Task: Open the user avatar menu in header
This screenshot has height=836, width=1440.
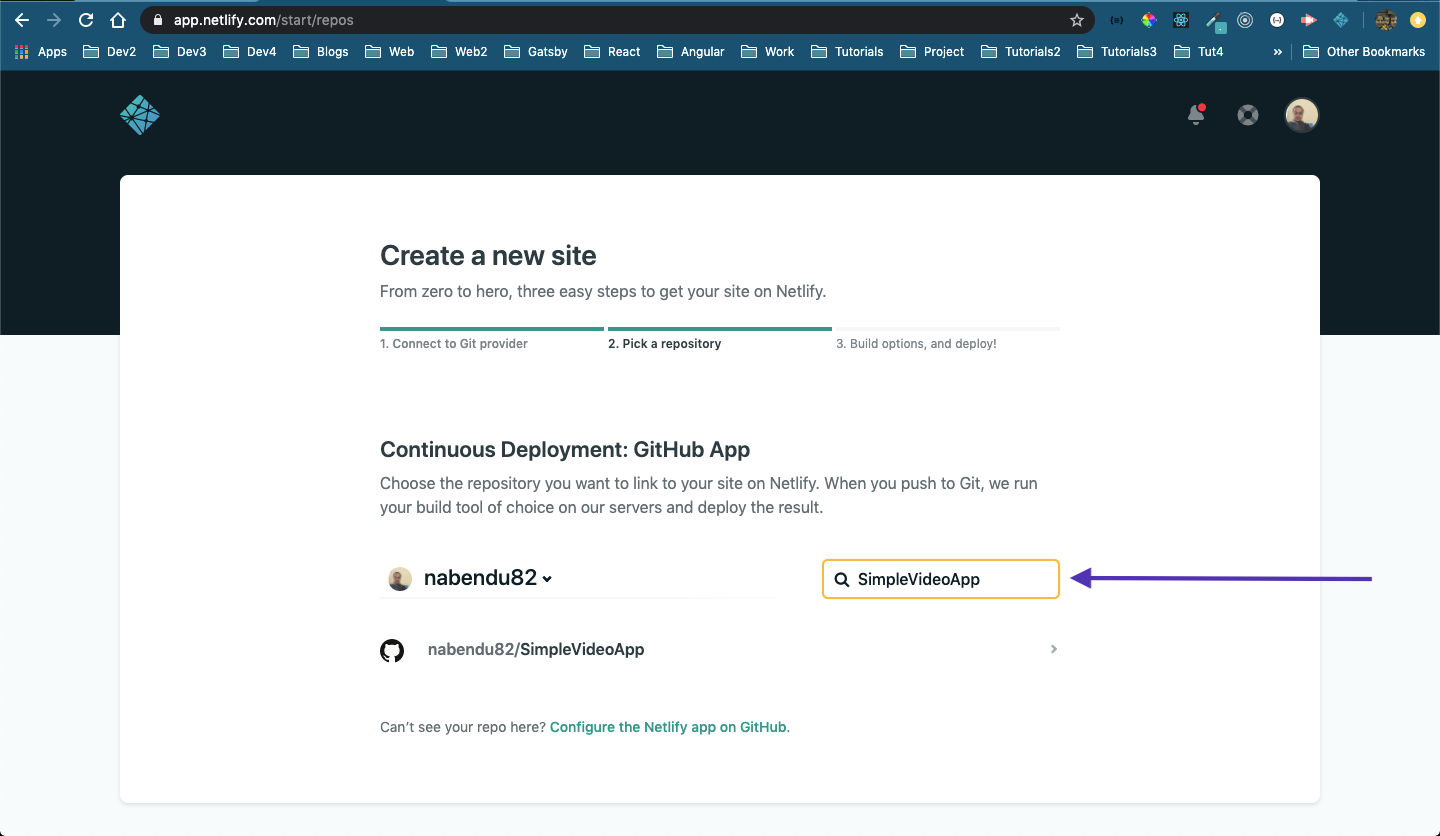Action: pyautogui.click(x=1302, y=115)
